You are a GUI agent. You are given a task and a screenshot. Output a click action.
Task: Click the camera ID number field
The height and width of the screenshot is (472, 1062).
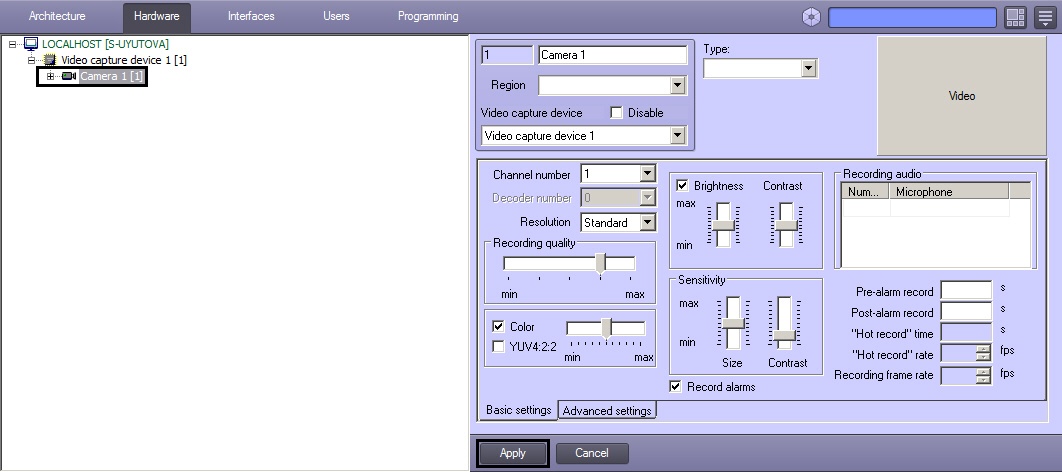tap(507, 55)
